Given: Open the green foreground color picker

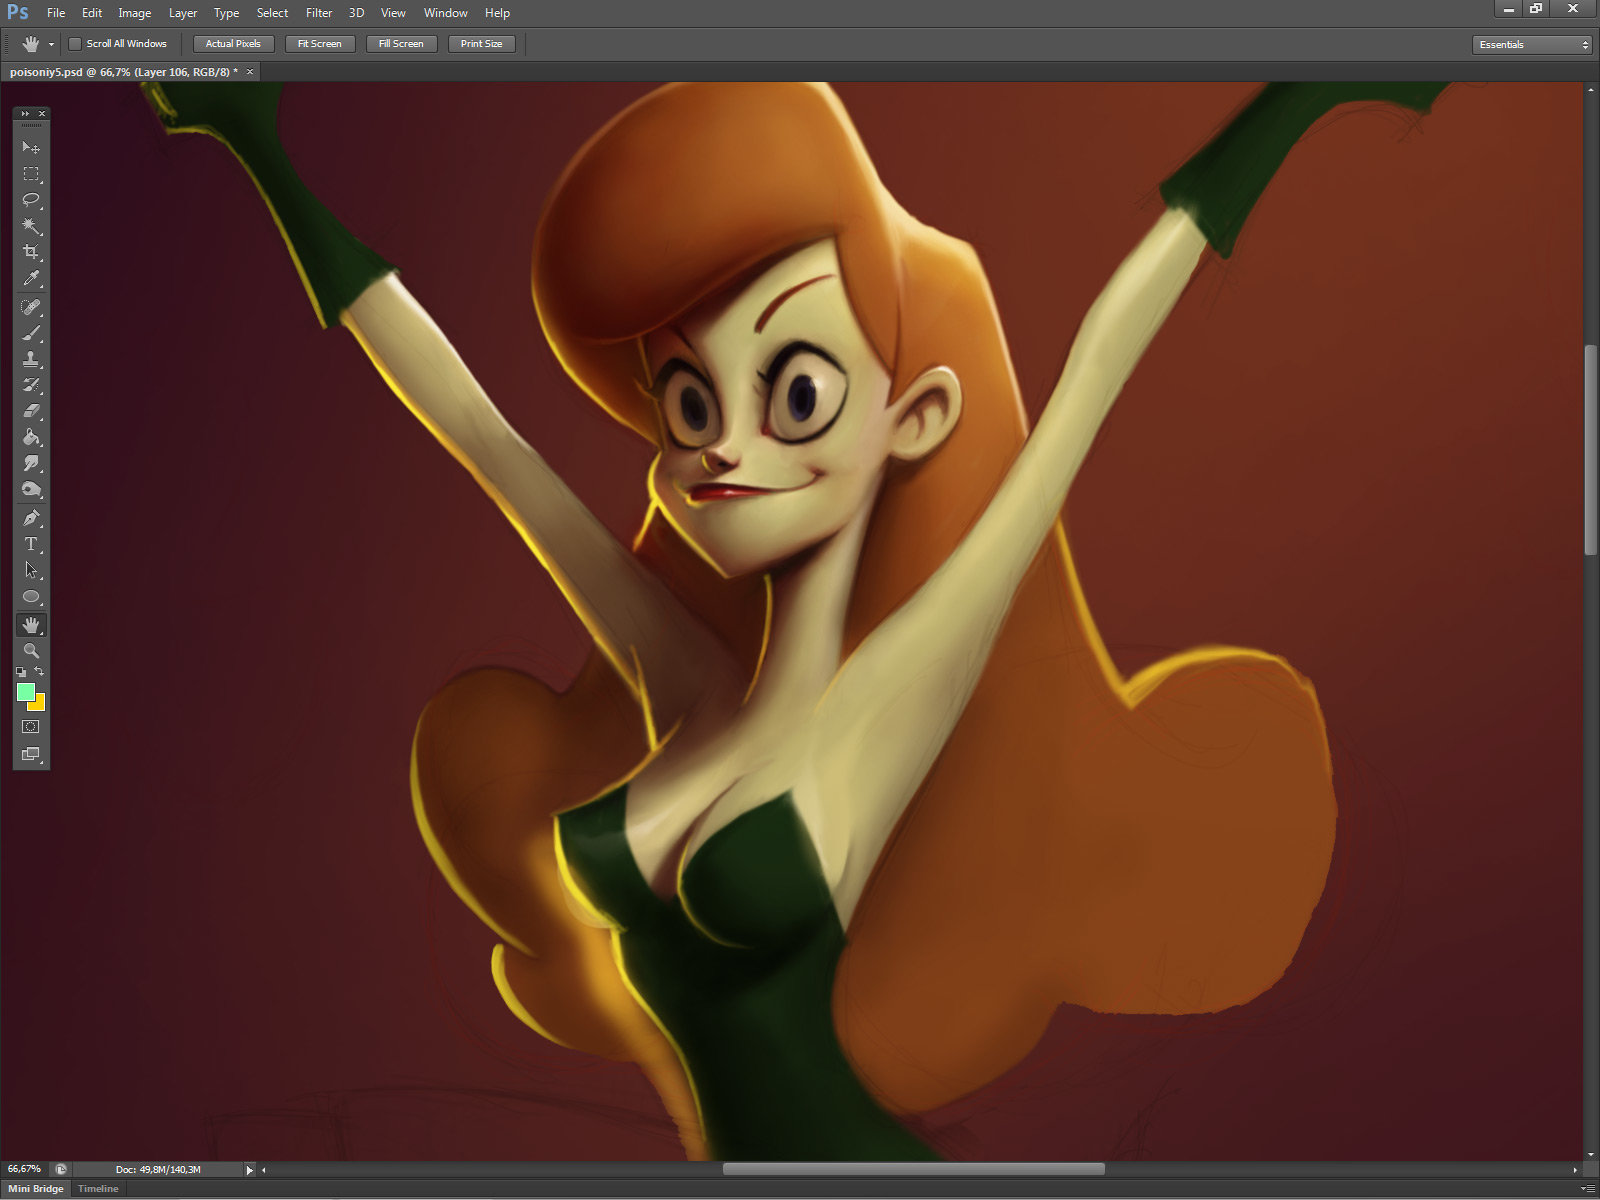Looking at the screenshot, I should point(24,691).
